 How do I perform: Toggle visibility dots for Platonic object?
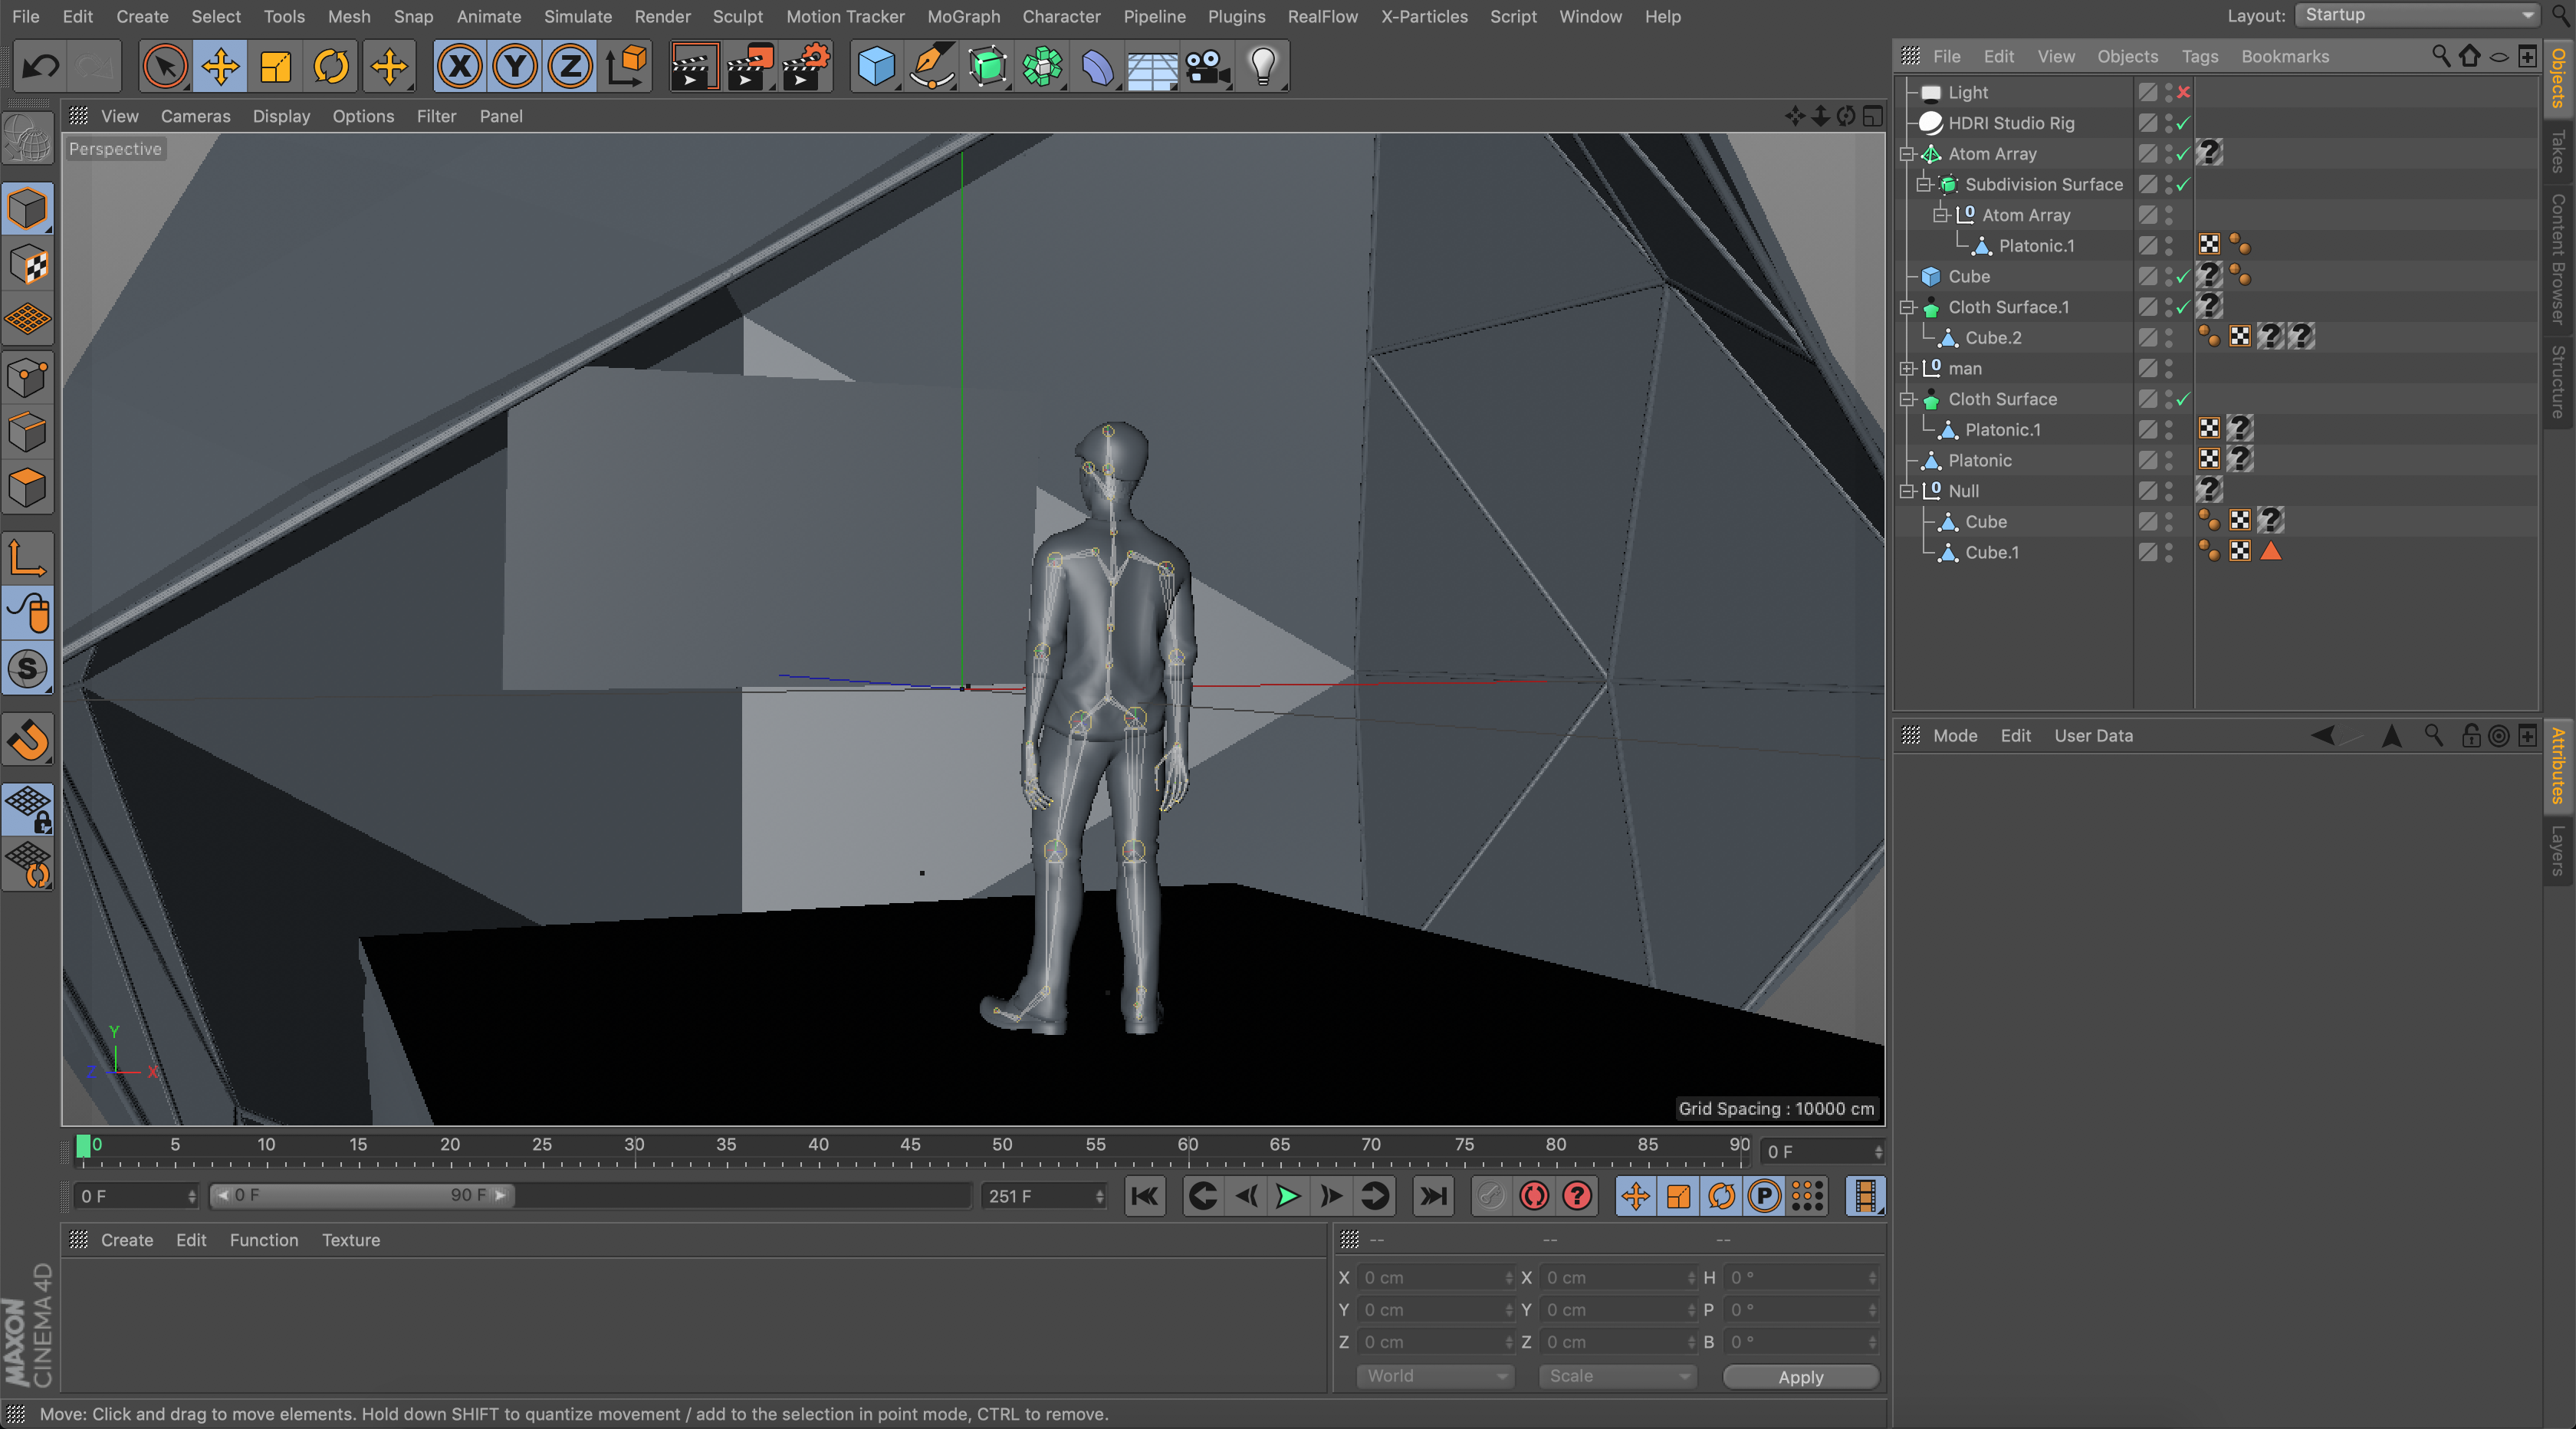pos(2169,460)
